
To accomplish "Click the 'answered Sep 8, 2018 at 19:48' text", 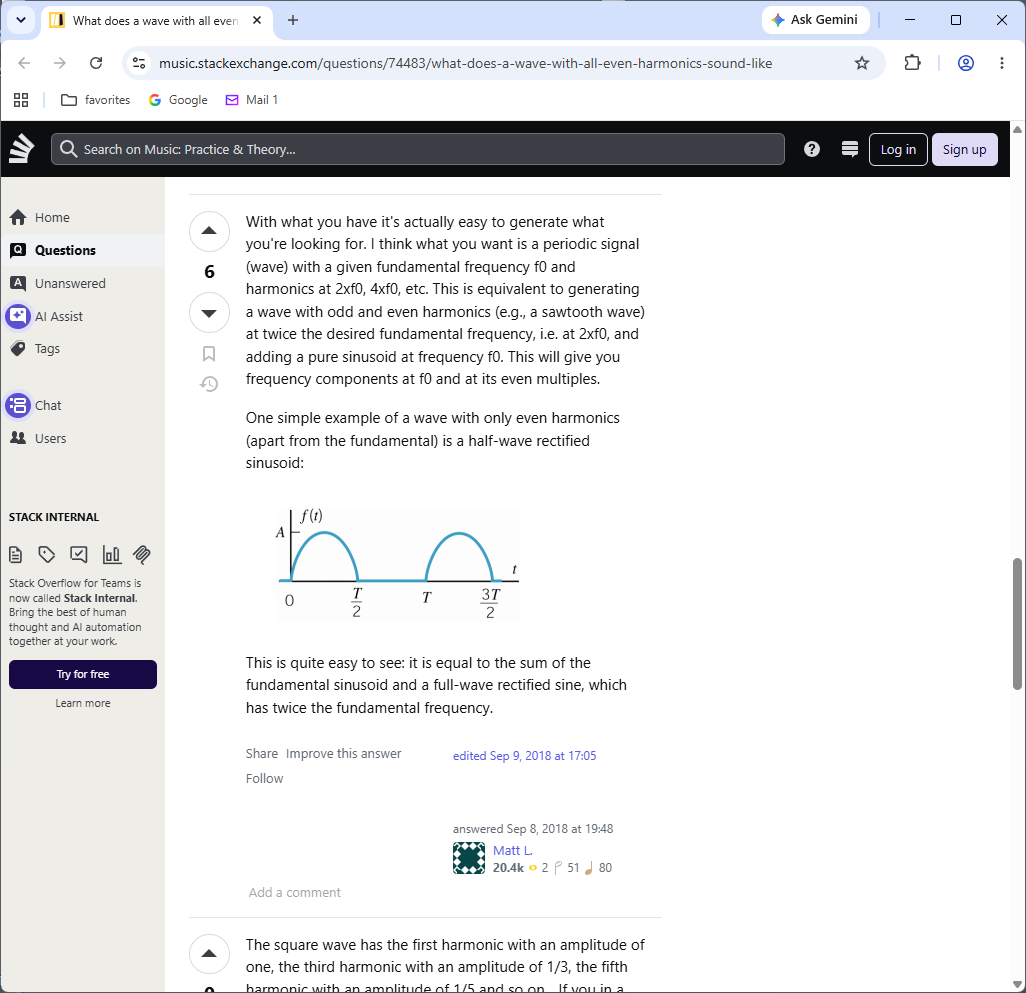I will coord(533,829).
